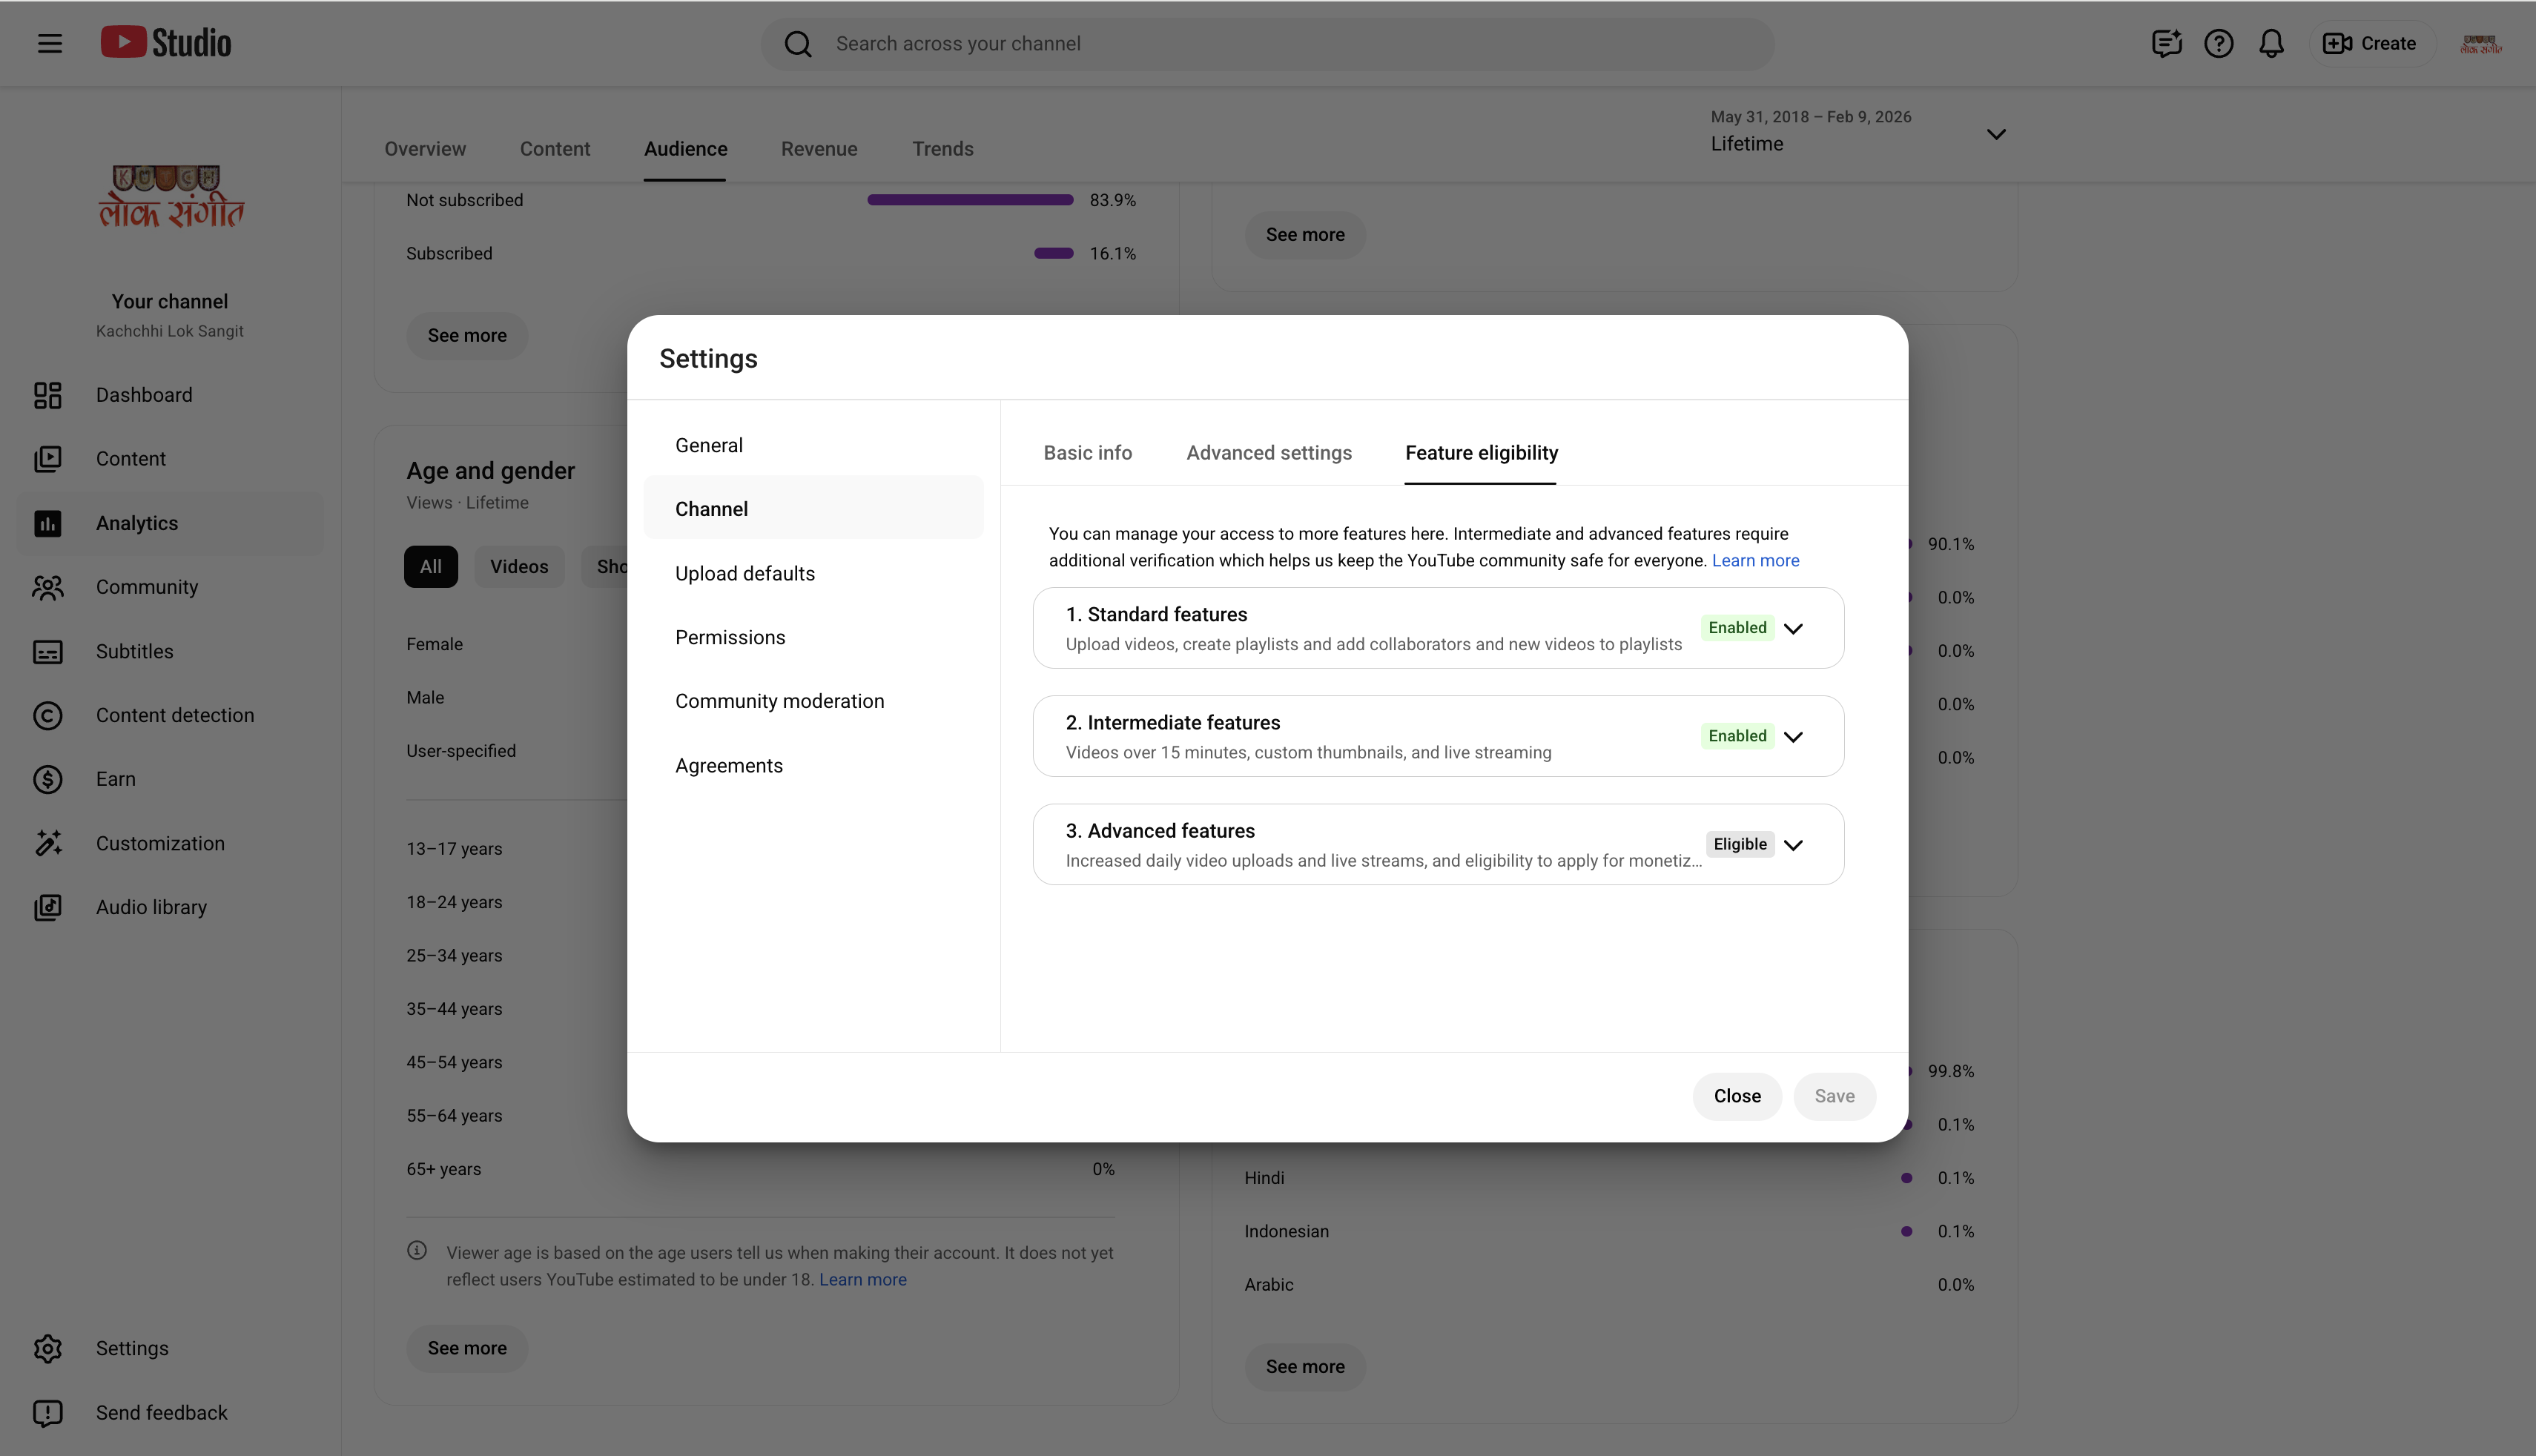The width and height of the screenshot is (2536, 1456).
Task: Click the Analytics sidebar icon
Action: pos(48,523)
